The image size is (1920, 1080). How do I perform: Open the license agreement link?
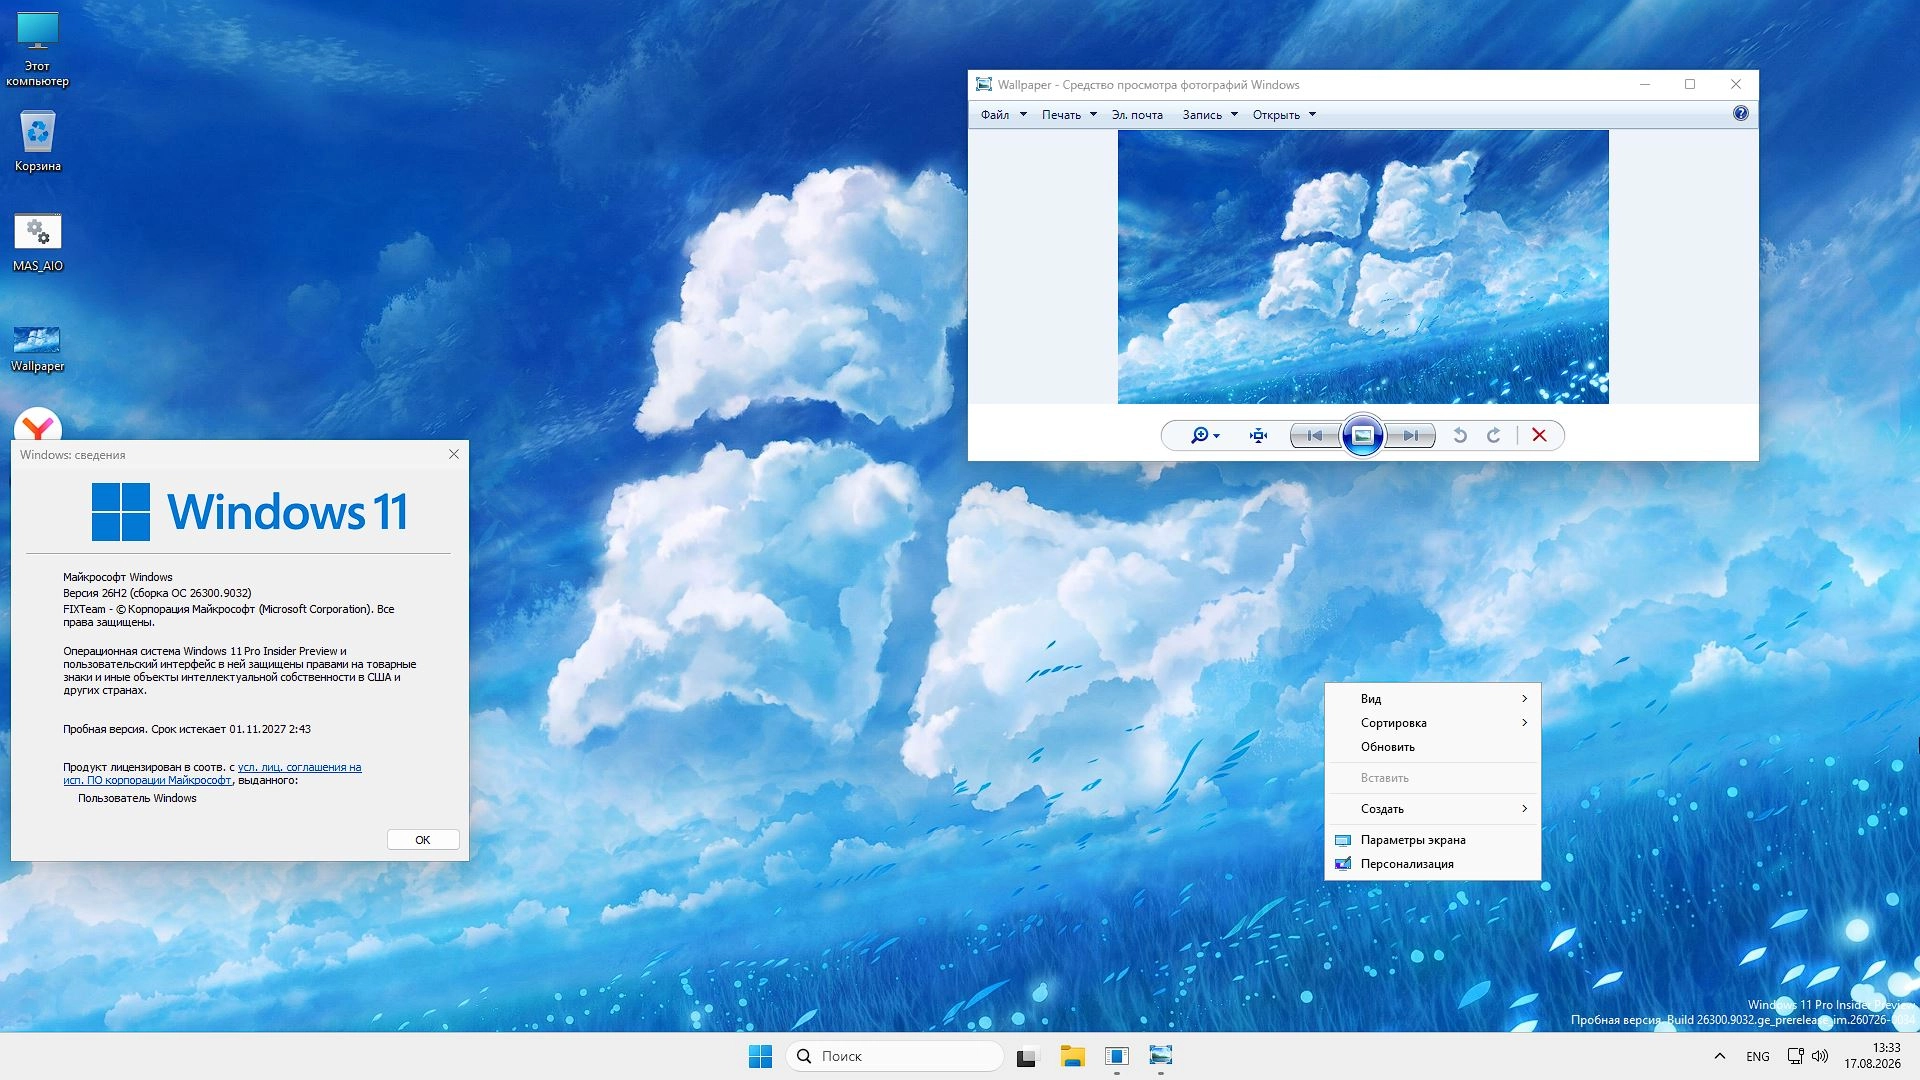(x=212, y=774)
